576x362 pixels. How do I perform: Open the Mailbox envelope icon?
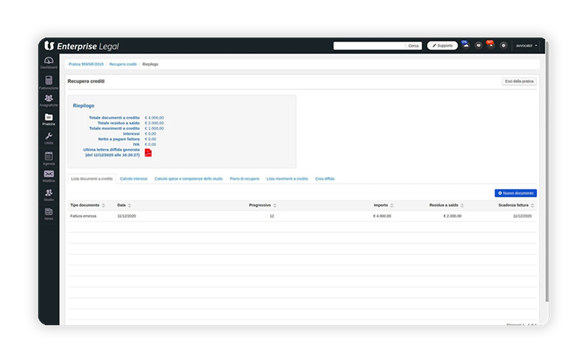(48, 176)
